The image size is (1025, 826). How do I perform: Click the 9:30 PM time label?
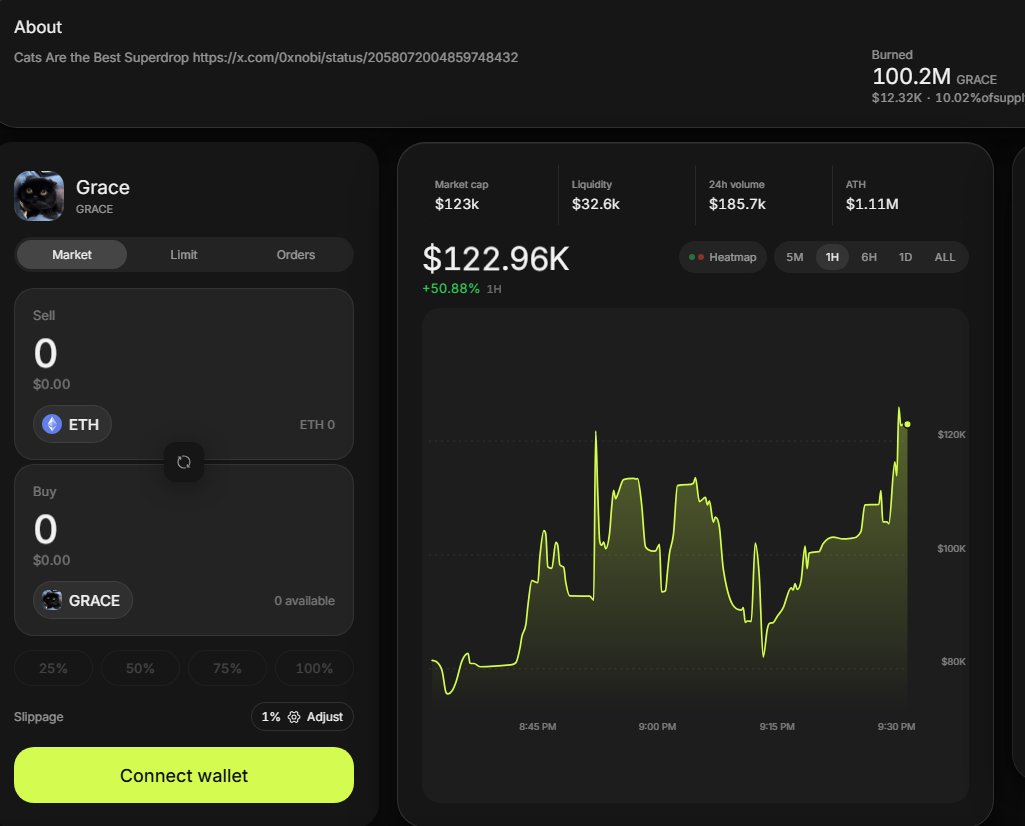pyautogui.click(x=896, y=727)
